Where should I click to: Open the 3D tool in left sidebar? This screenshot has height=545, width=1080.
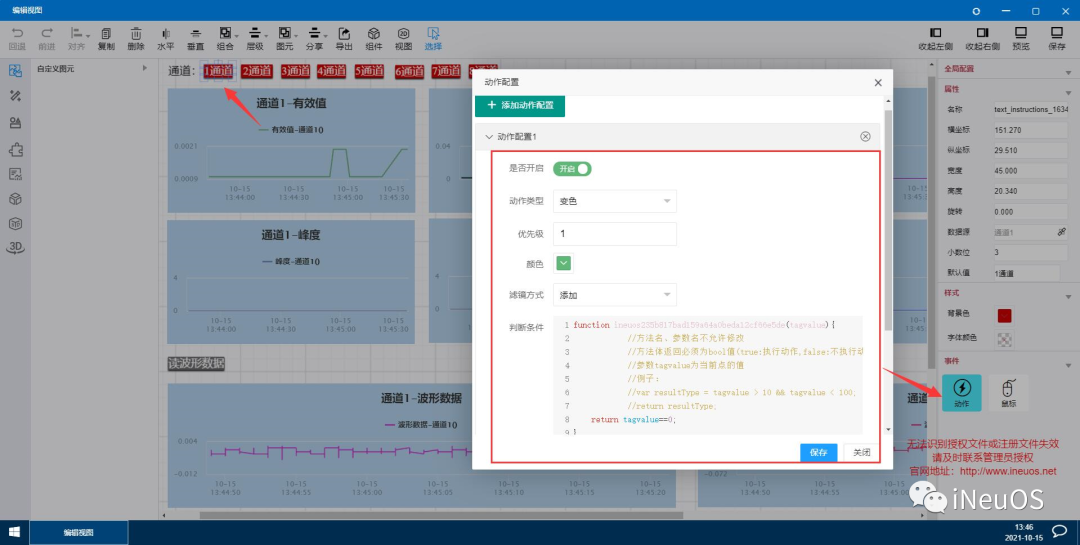(15, 248)
